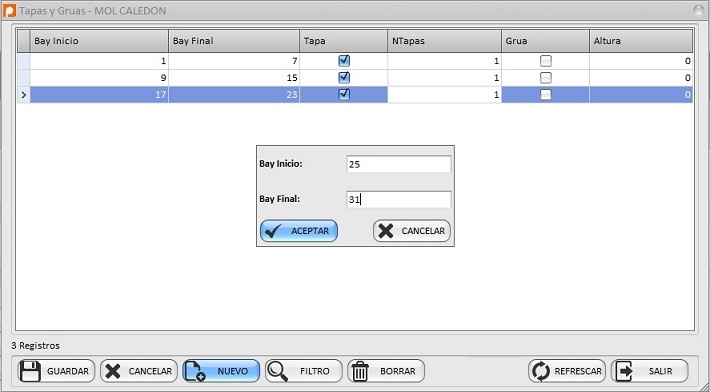The width and height of the screenshot is (710, 392).
Task: Open the FILTRO search filter
Action: [303, 371]
